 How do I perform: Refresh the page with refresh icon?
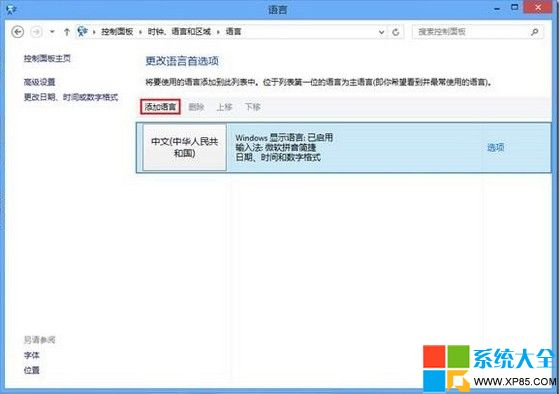click(x=396, y=32)
